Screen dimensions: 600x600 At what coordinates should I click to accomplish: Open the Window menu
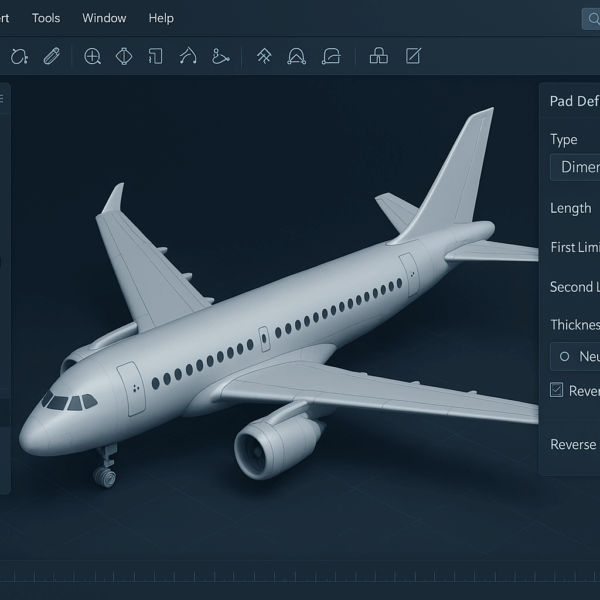pyautogui.click(x=104, y=18)
